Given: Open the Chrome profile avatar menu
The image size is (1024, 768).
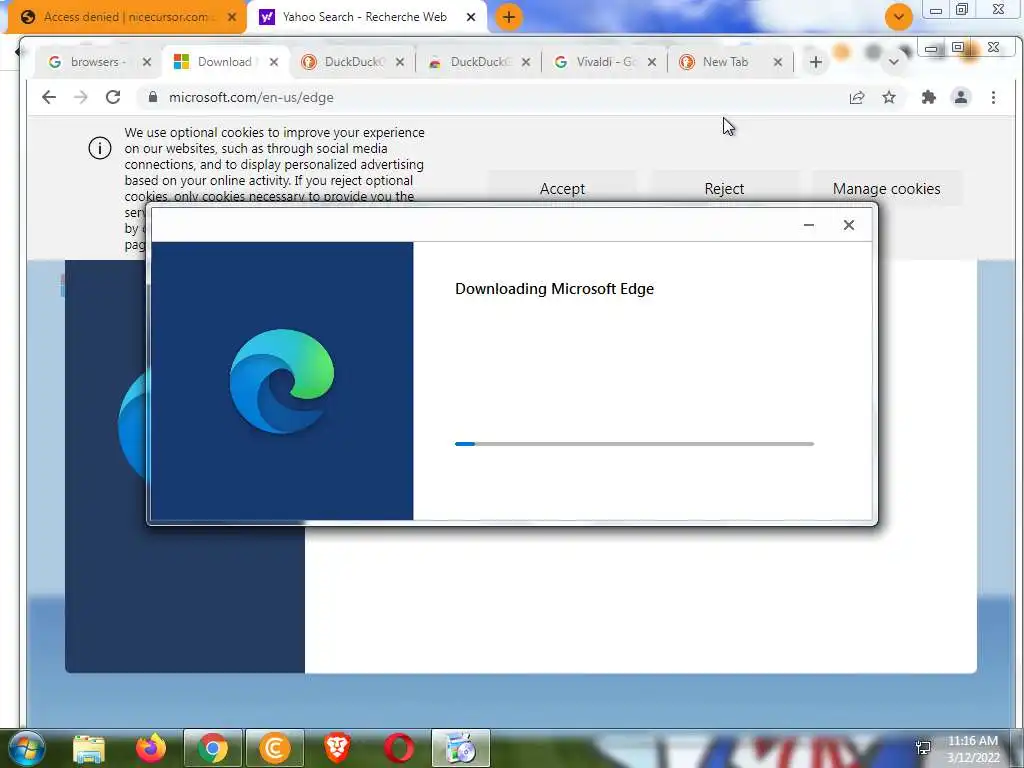Looking at the screenshot, I should [x=961, y=97].
